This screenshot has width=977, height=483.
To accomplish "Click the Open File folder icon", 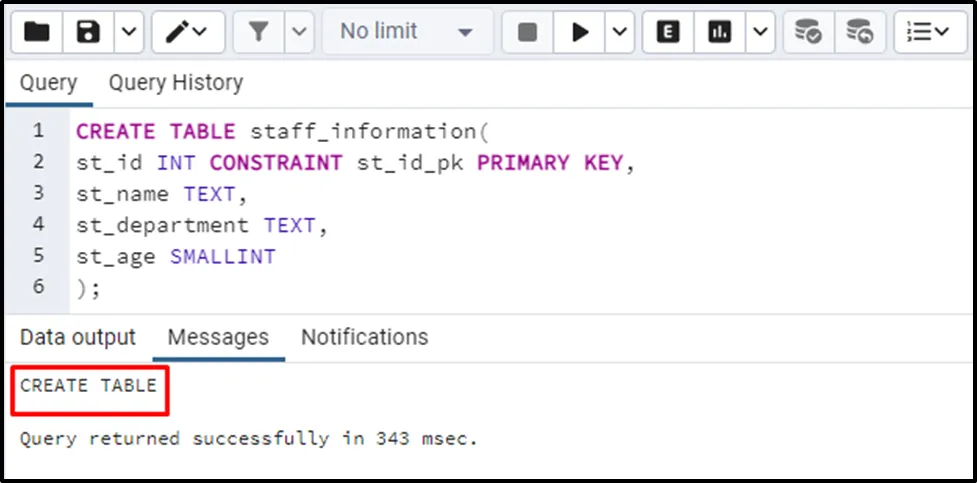I will [37, 33].
